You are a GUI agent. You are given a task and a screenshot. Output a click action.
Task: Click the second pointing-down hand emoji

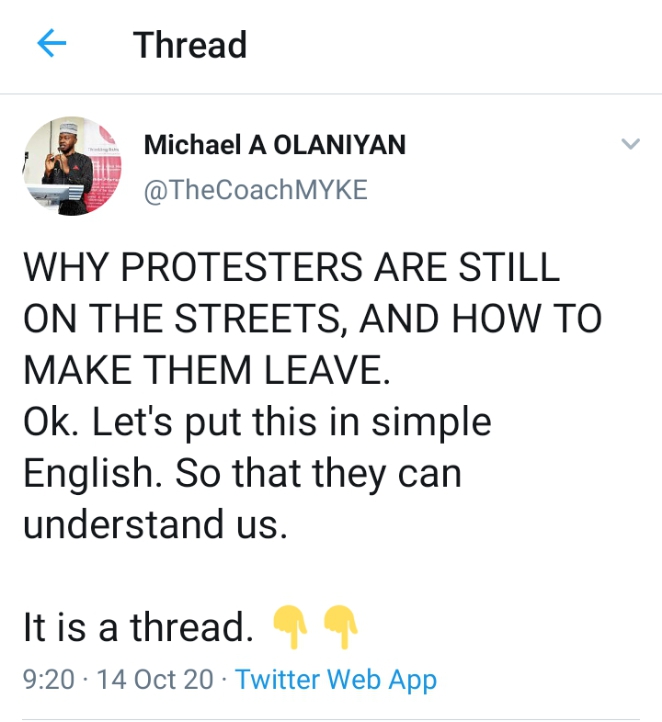pyautogui.click(x=340, y=625)
